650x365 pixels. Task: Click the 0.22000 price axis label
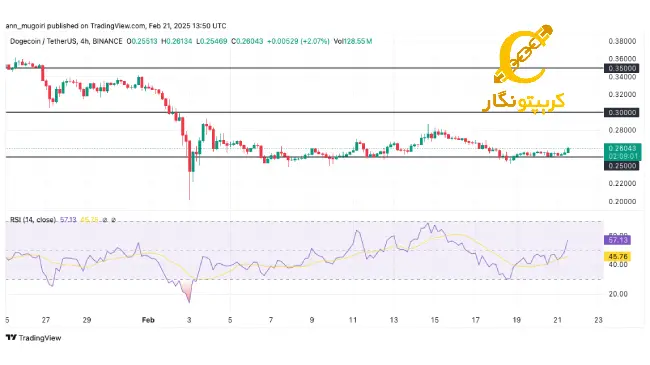click(622, 184)
